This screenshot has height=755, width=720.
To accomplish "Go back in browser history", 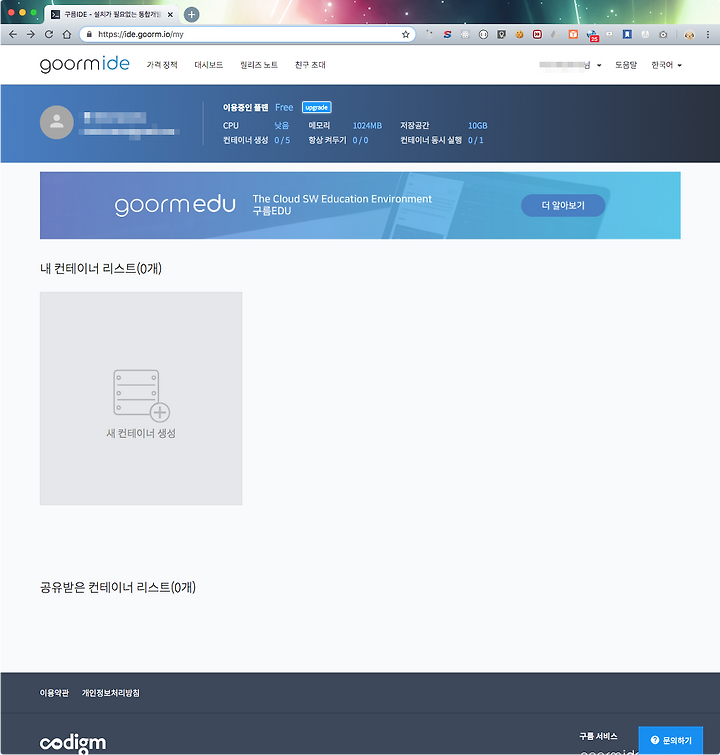I will (x=13, y=34).
